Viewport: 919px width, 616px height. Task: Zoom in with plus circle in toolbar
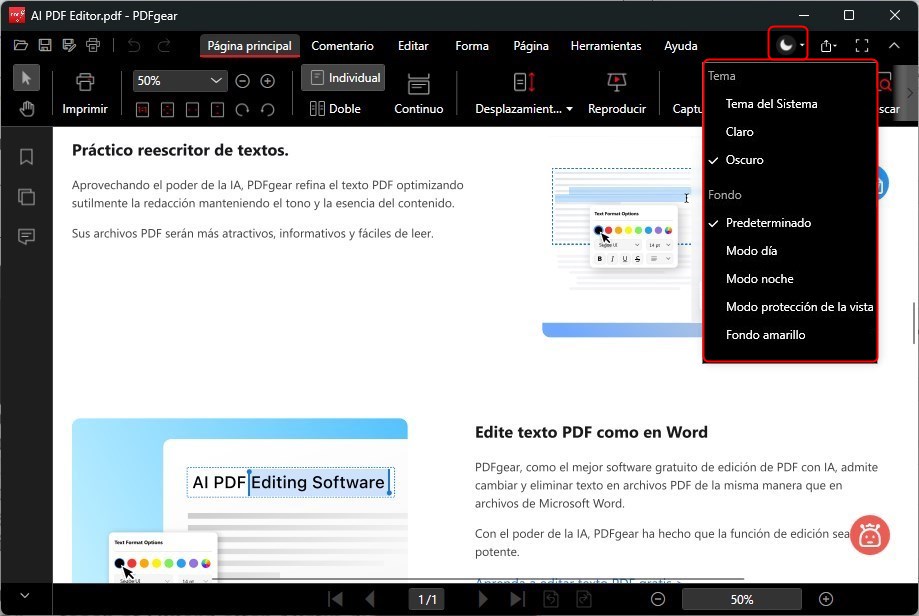point(267,81)
